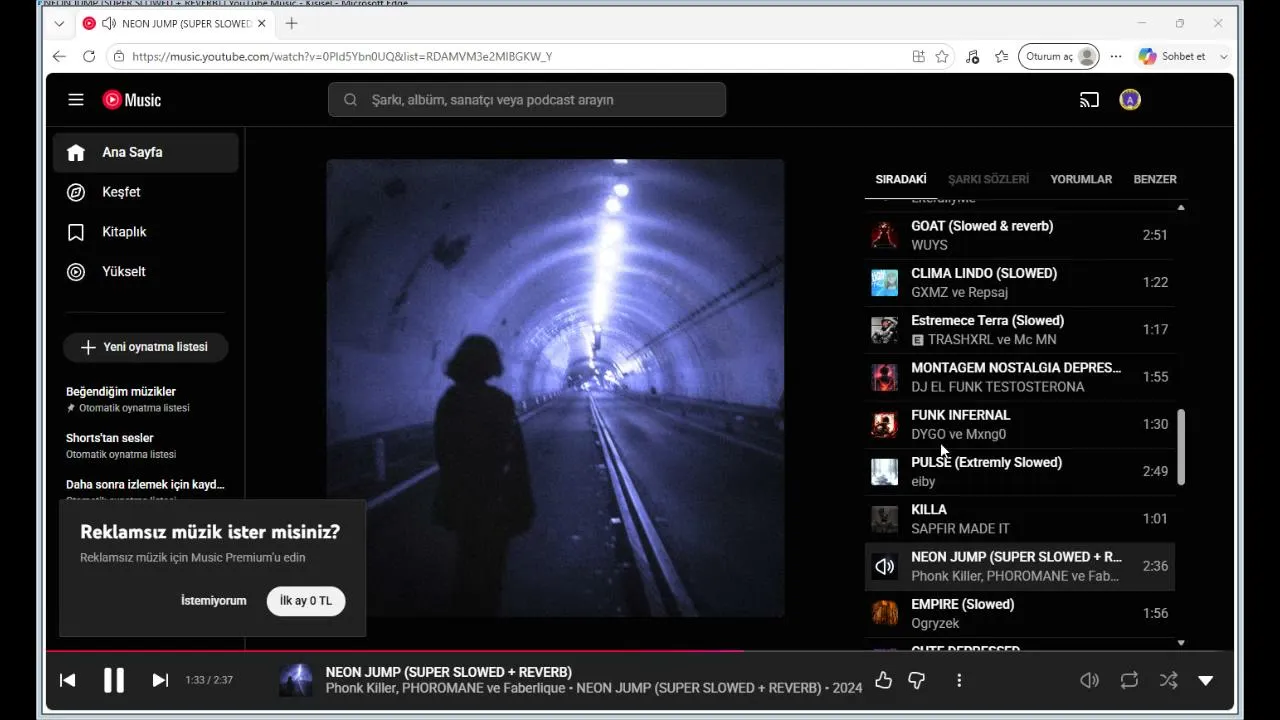This screenshot has height=720, width=1280.
Task: View site information lock icon
Action: pos(119,57)
